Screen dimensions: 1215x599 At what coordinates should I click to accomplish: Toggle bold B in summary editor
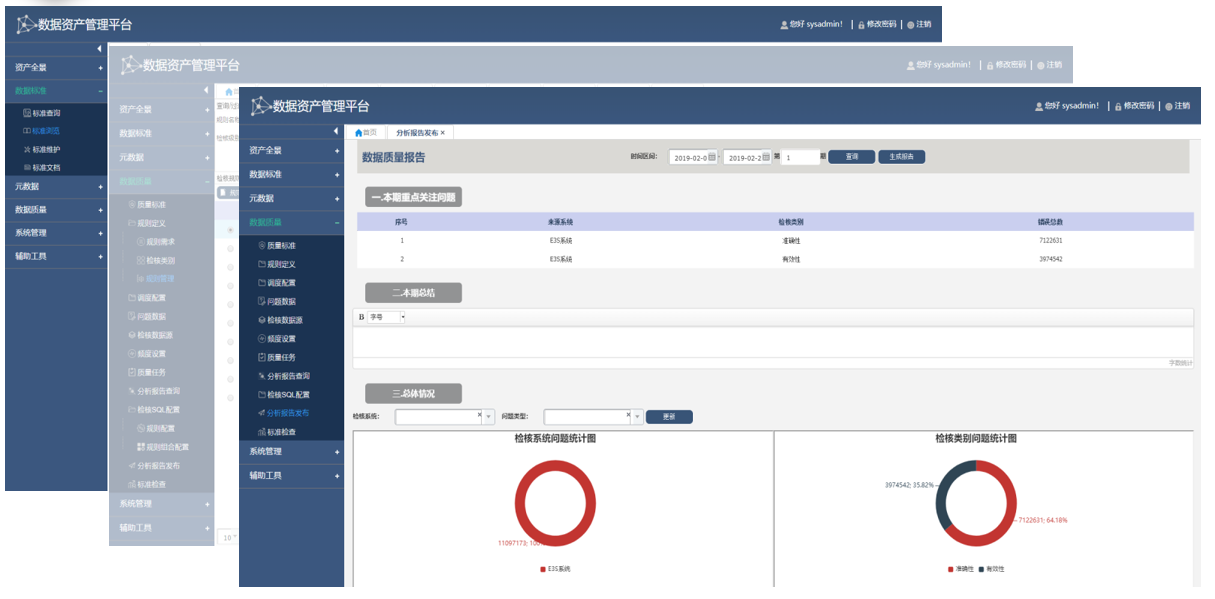[361, 317]
